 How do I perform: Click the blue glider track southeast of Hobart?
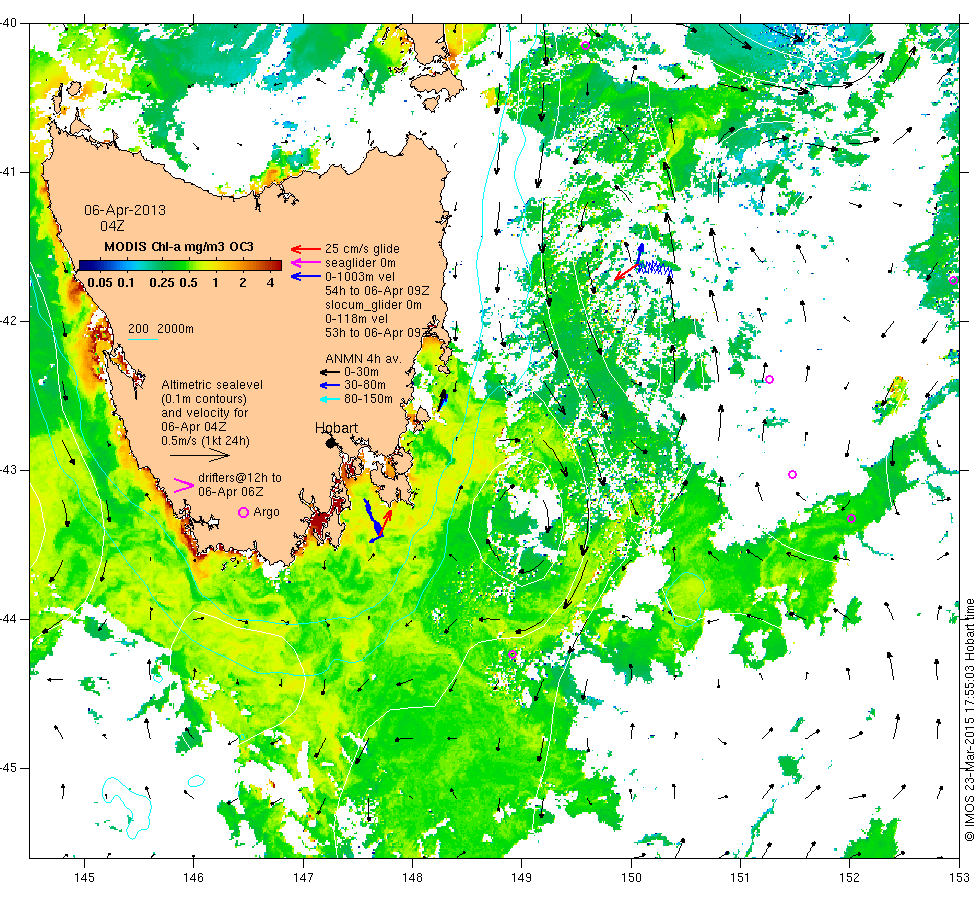[x=372, y=519]
